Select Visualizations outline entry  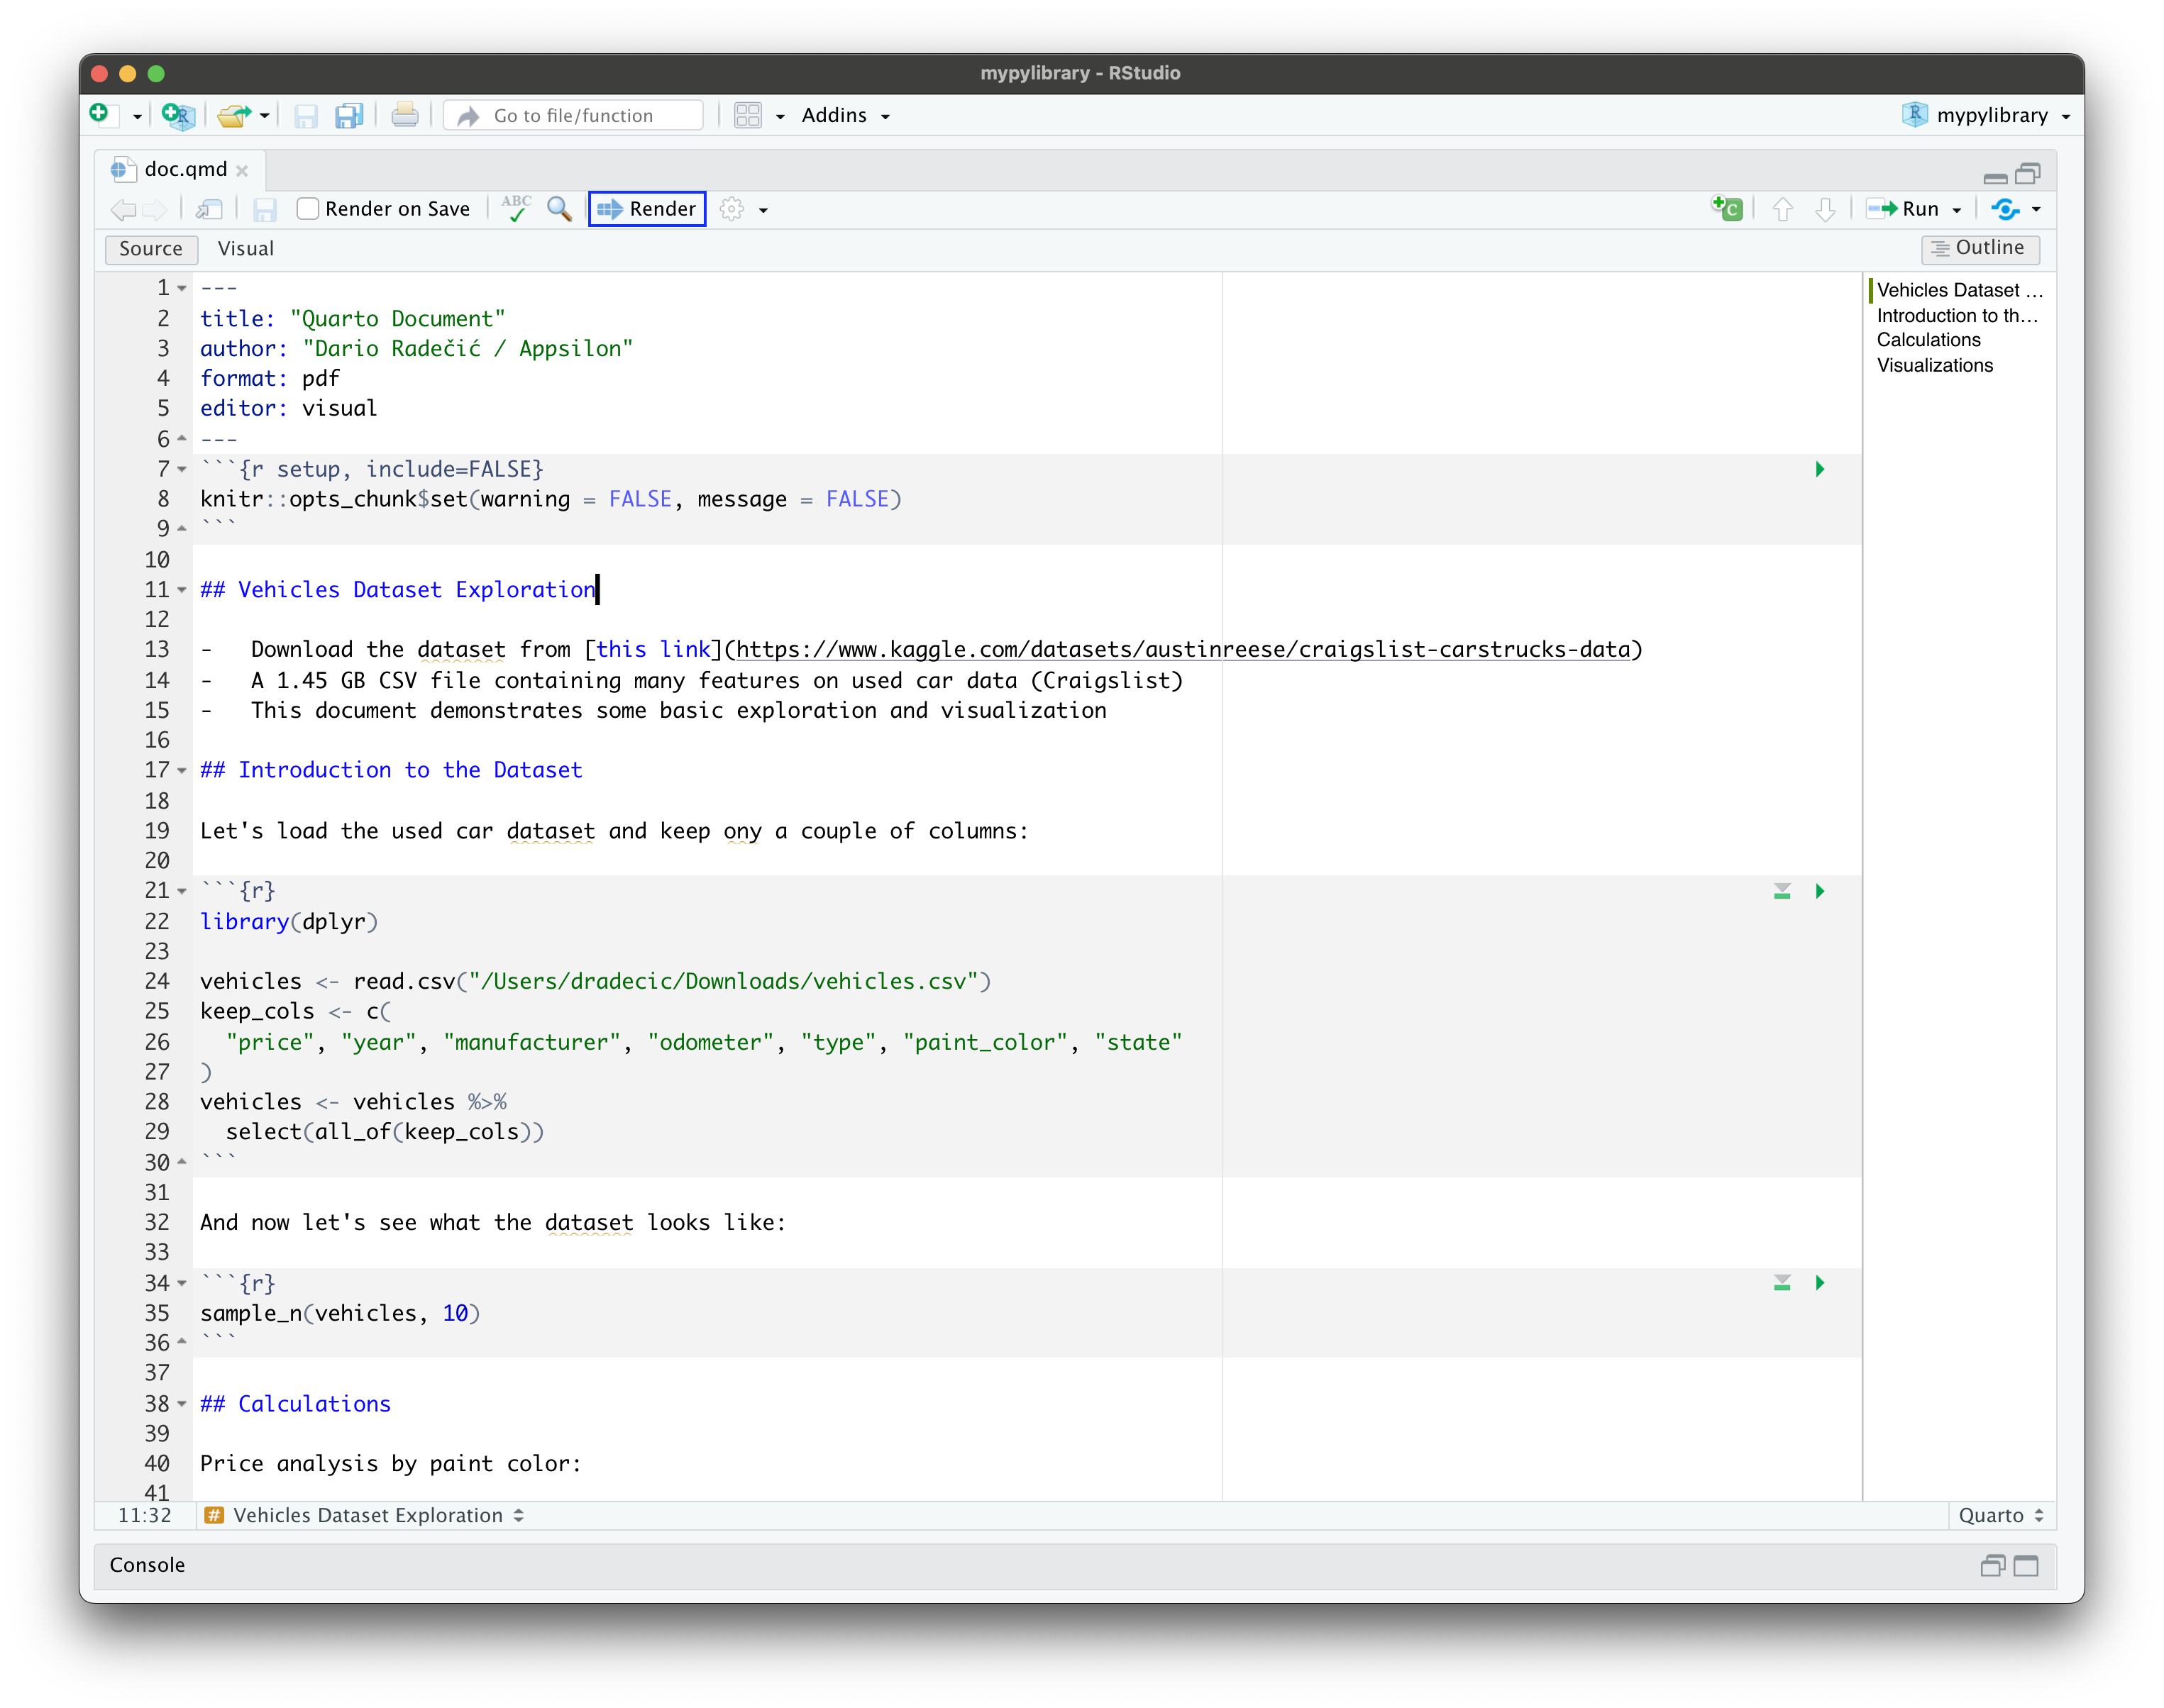point(1935,366)
